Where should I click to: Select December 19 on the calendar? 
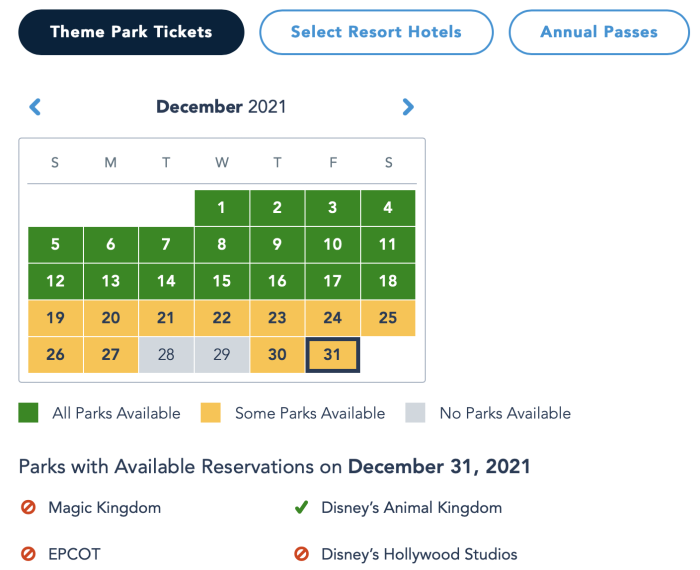point(55,318)
